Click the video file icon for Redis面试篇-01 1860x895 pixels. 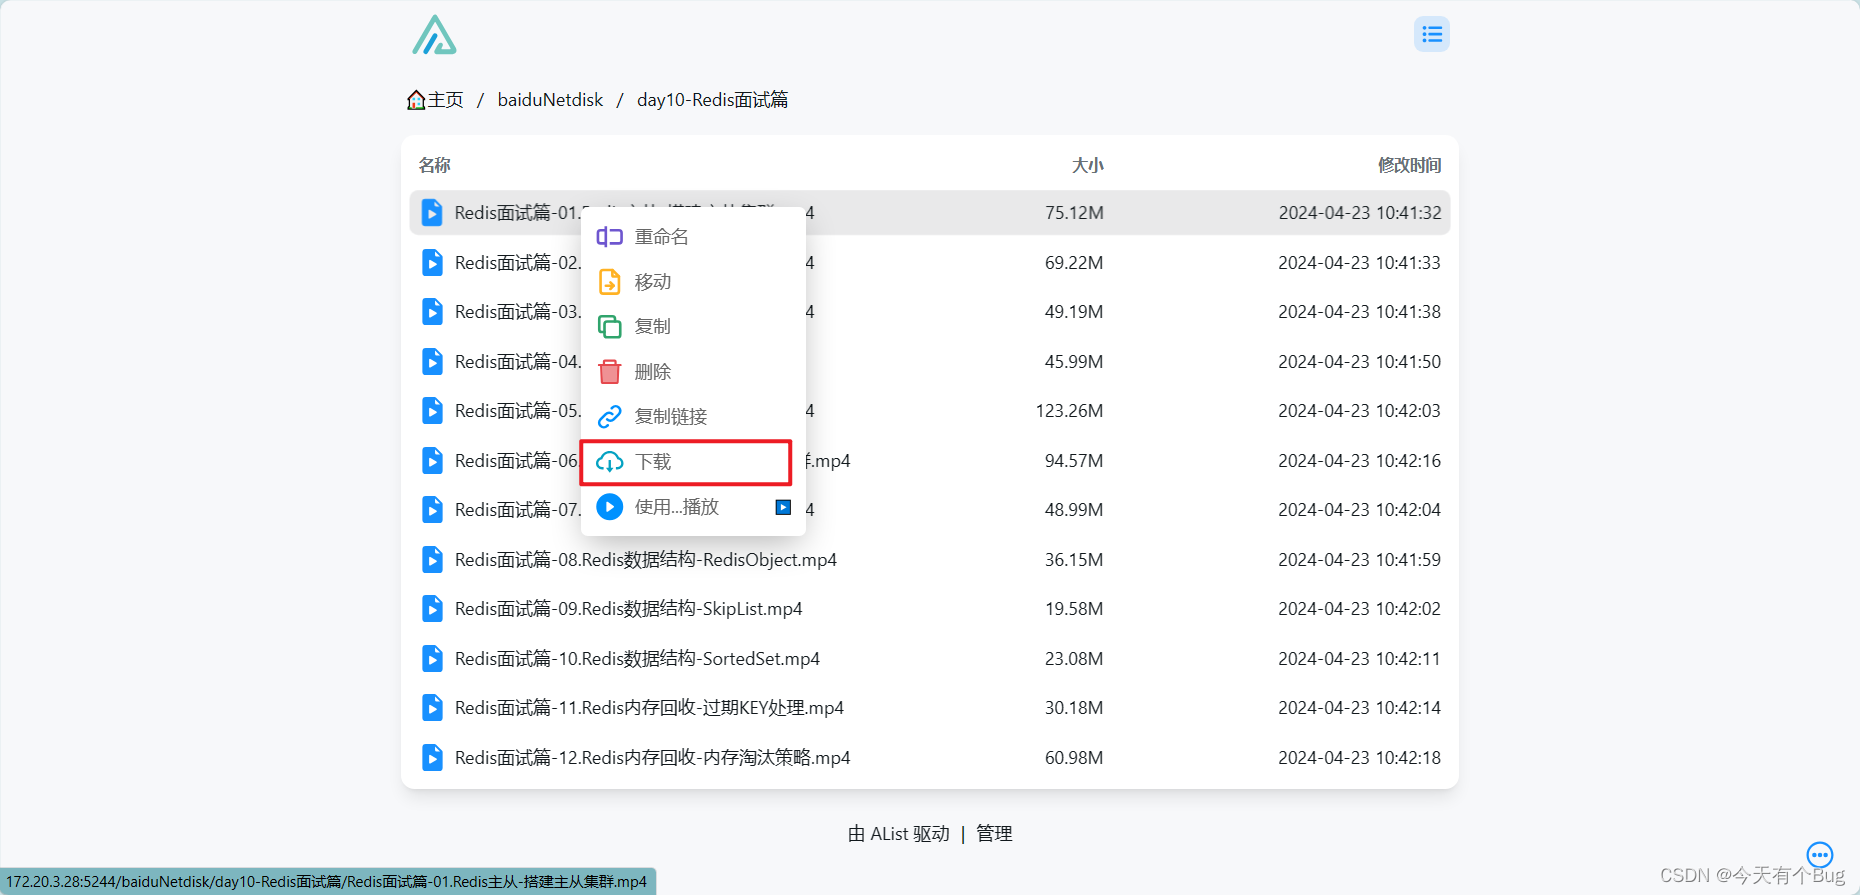point(432,213)
